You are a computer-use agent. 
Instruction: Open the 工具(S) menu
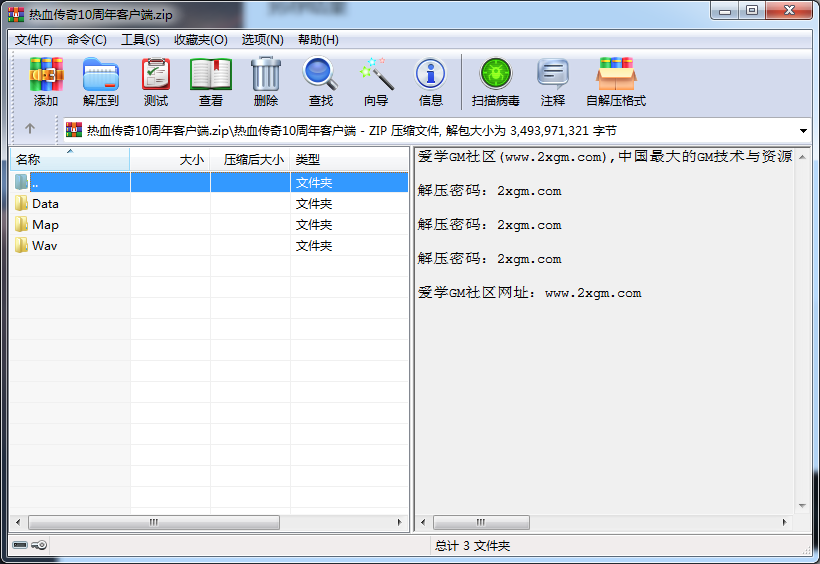[x=140, y=40]
